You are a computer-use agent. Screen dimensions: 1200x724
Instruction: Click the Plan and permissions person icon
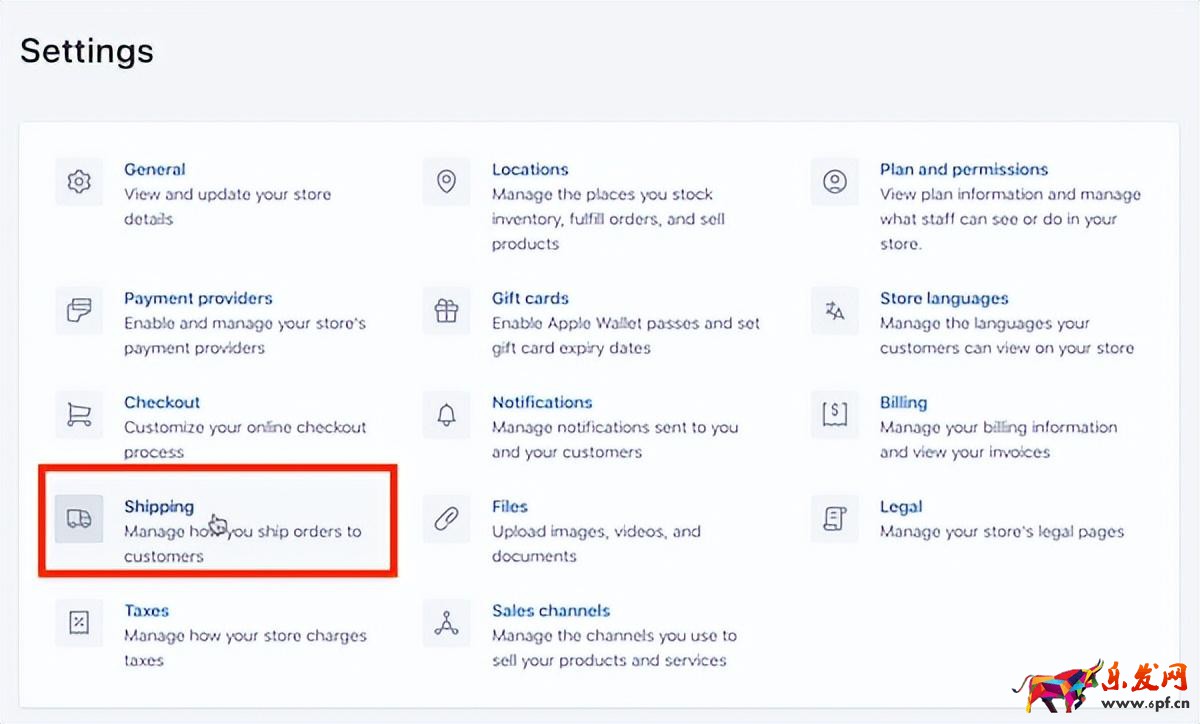click(834, 182)
